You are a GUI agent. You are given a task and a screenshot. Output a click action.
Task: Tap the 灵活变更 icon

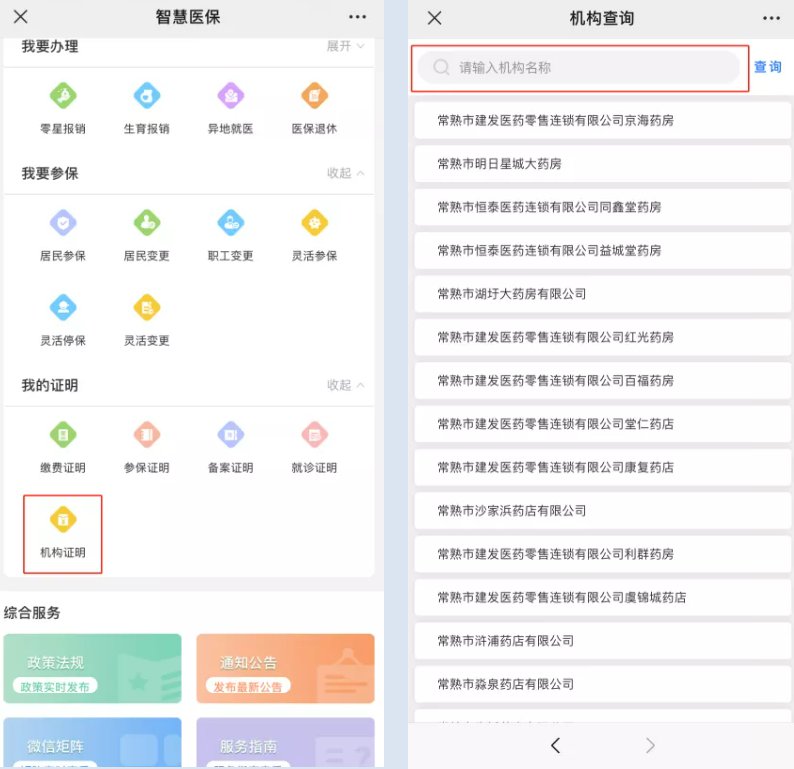click(147, 307)
